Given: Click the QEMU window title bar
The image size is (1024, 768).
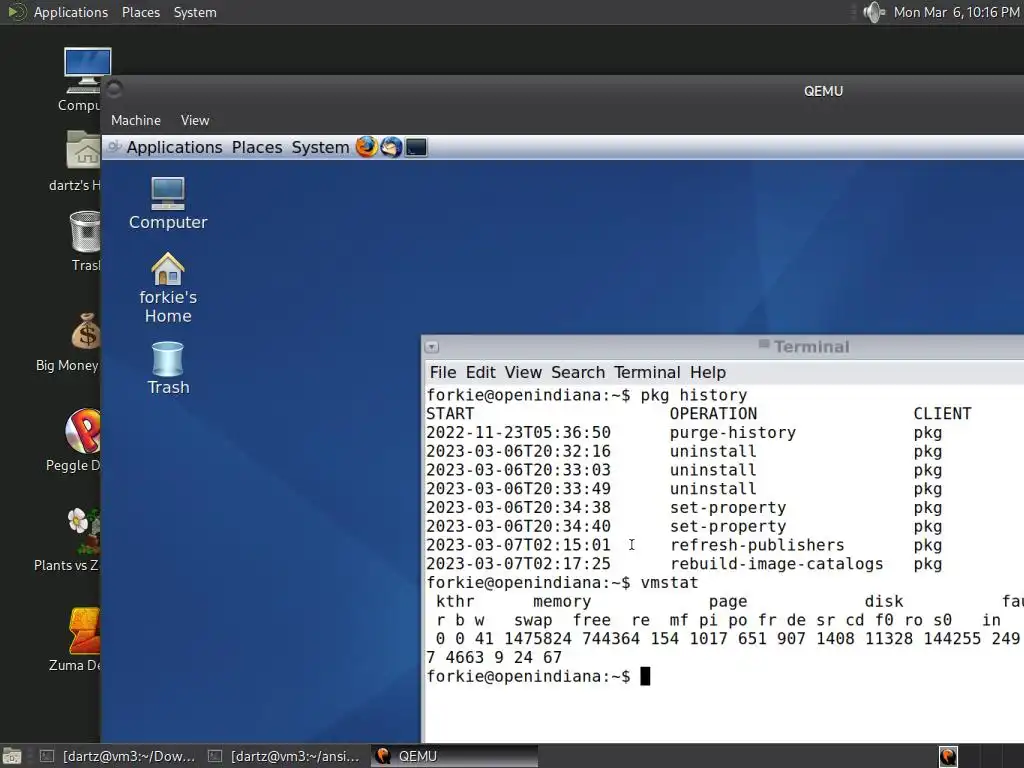Looking at the screenshot, I should 563,91.
